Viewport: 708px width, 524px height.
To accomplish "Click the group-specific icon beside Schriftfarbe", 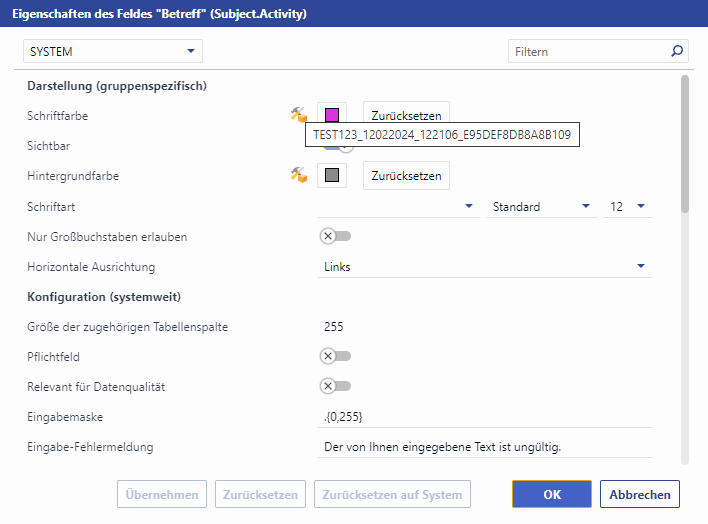I will point(298,115).
